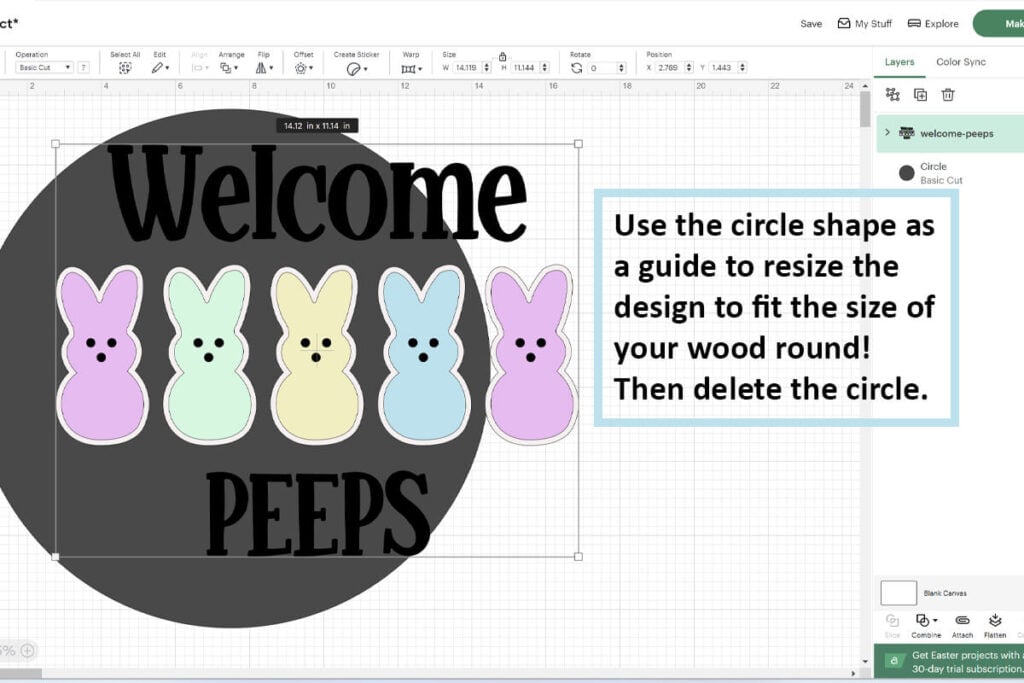
Task: Click the blue bunny on canvas
Action: (424, 355)
